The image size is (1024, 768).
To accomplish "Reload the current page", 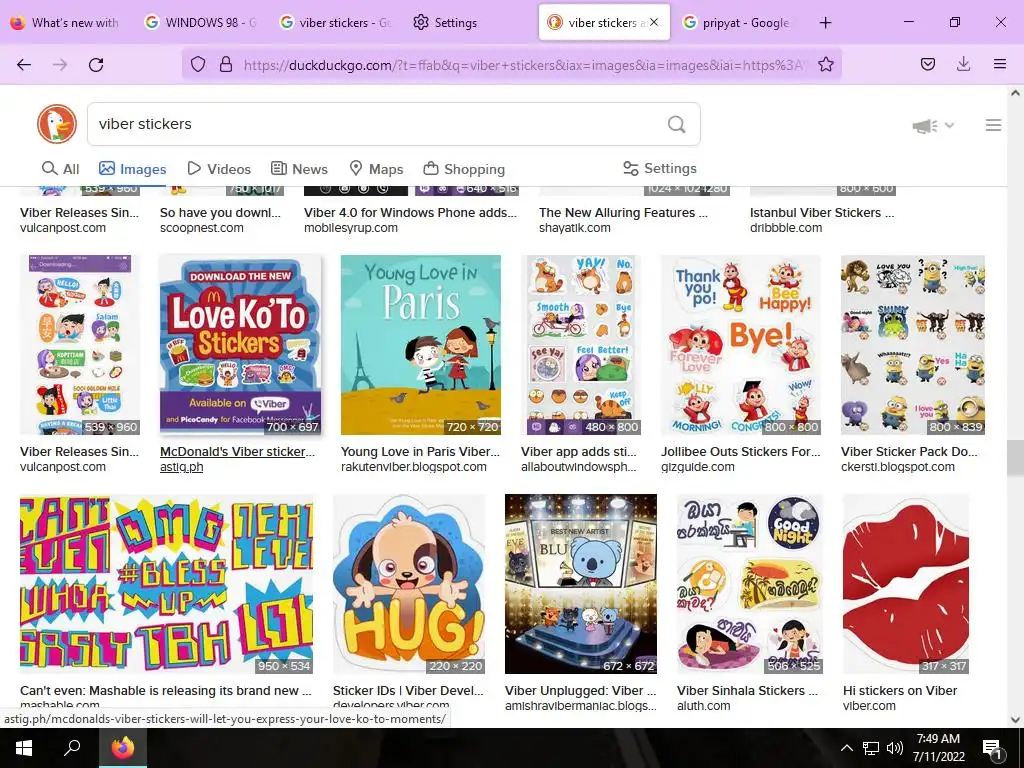I will pyautogui.click(x=96, y=64).
